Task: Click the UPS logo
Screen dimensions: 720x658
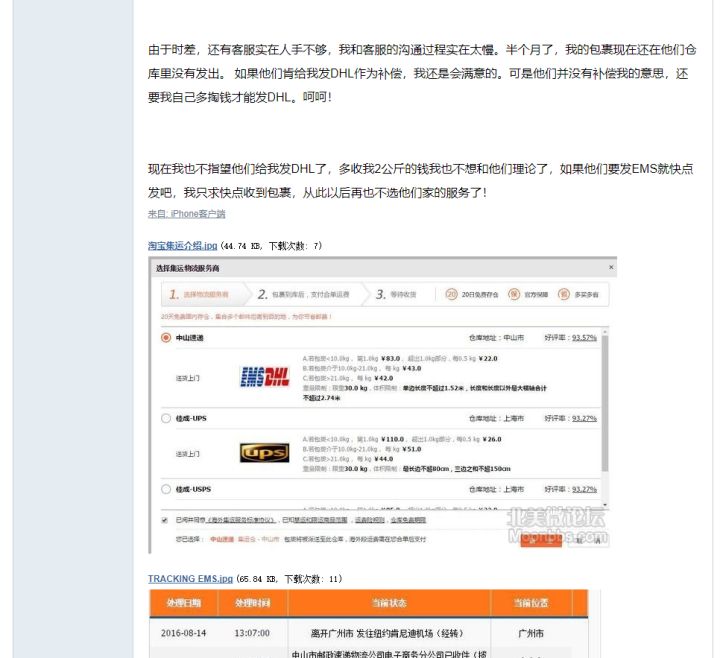Action: pos(264,453)
